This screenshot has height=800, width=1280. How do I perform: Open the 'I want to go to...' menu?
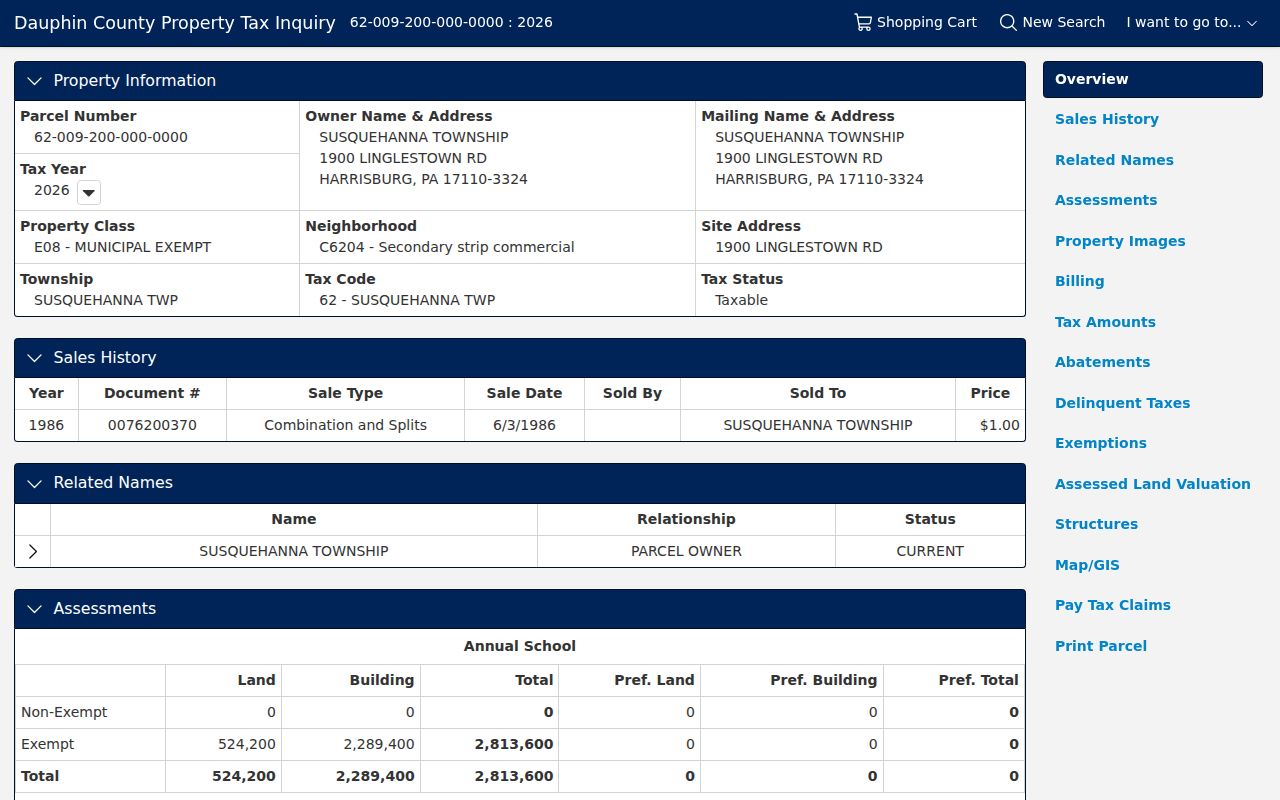[1191, 22]
